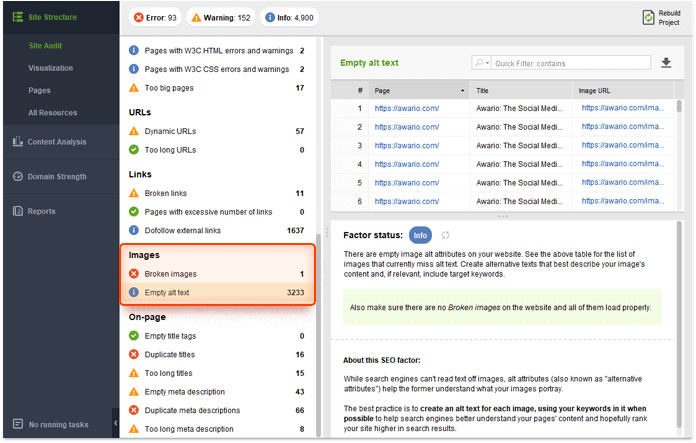Click the refresh icon beside Info status
Screen dimensions: 696x443
tap(445, 235)
